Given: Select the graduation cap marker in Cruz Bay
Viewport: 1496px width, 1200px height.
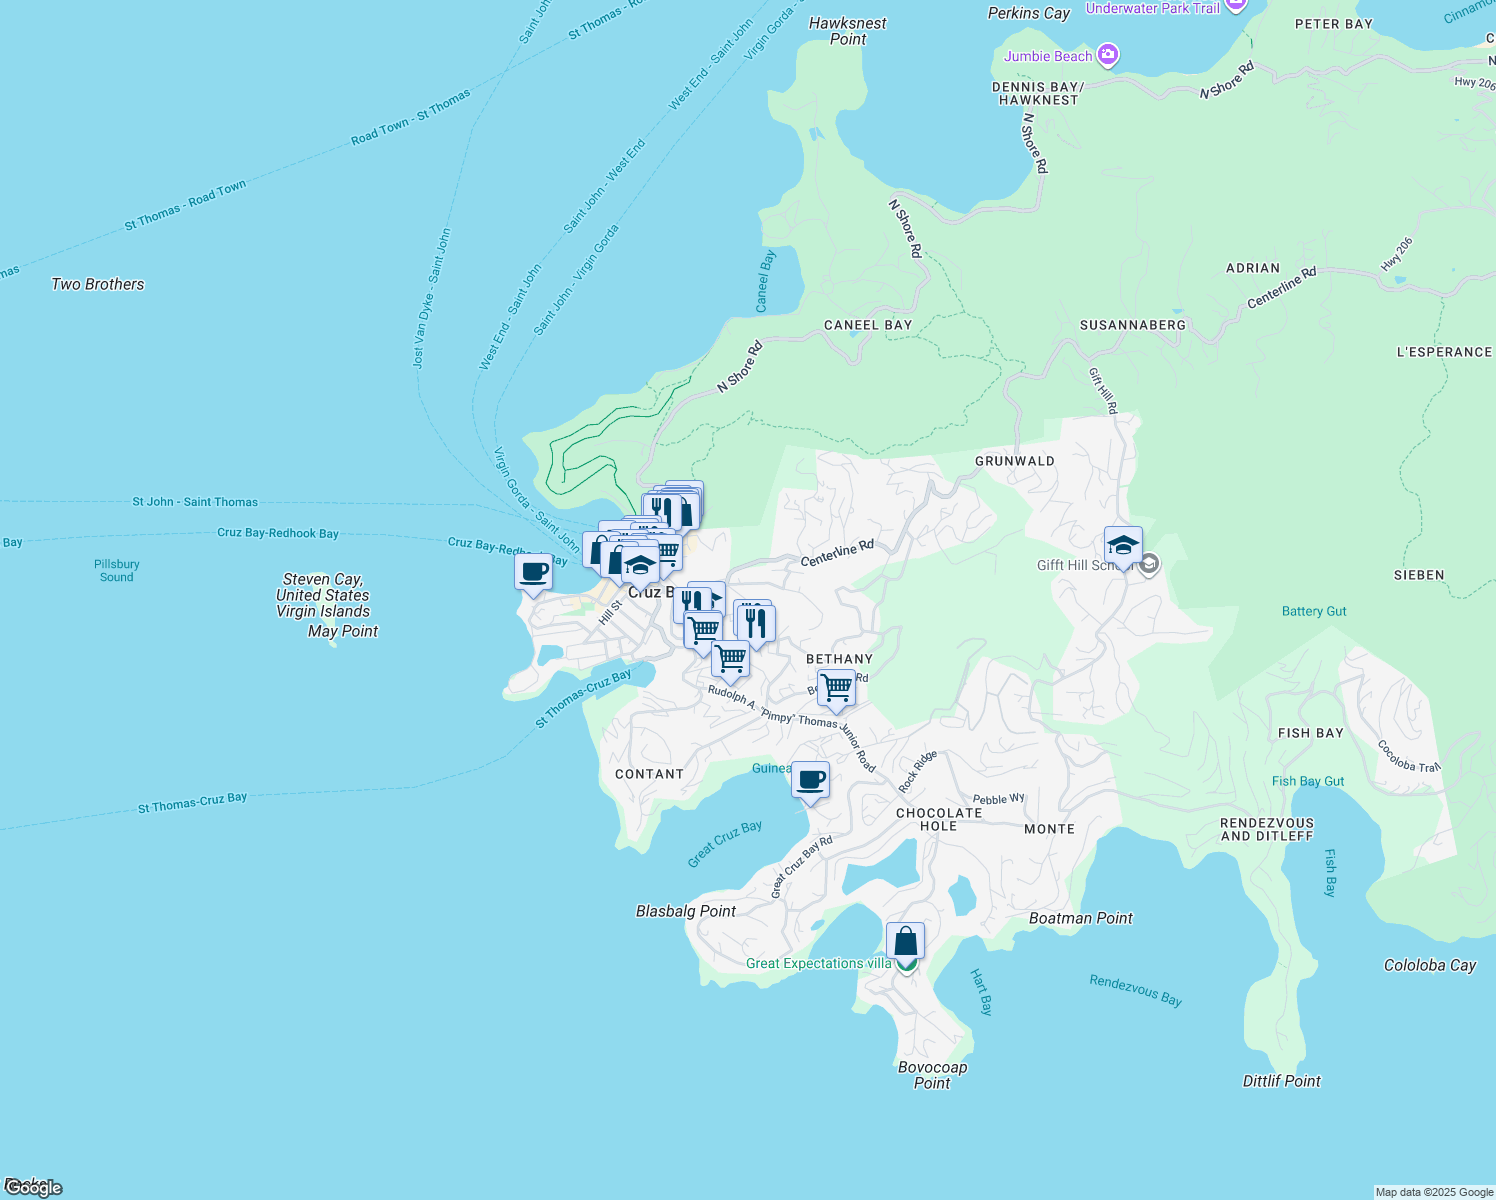Looking at the screenshot, I should point(638,562).
